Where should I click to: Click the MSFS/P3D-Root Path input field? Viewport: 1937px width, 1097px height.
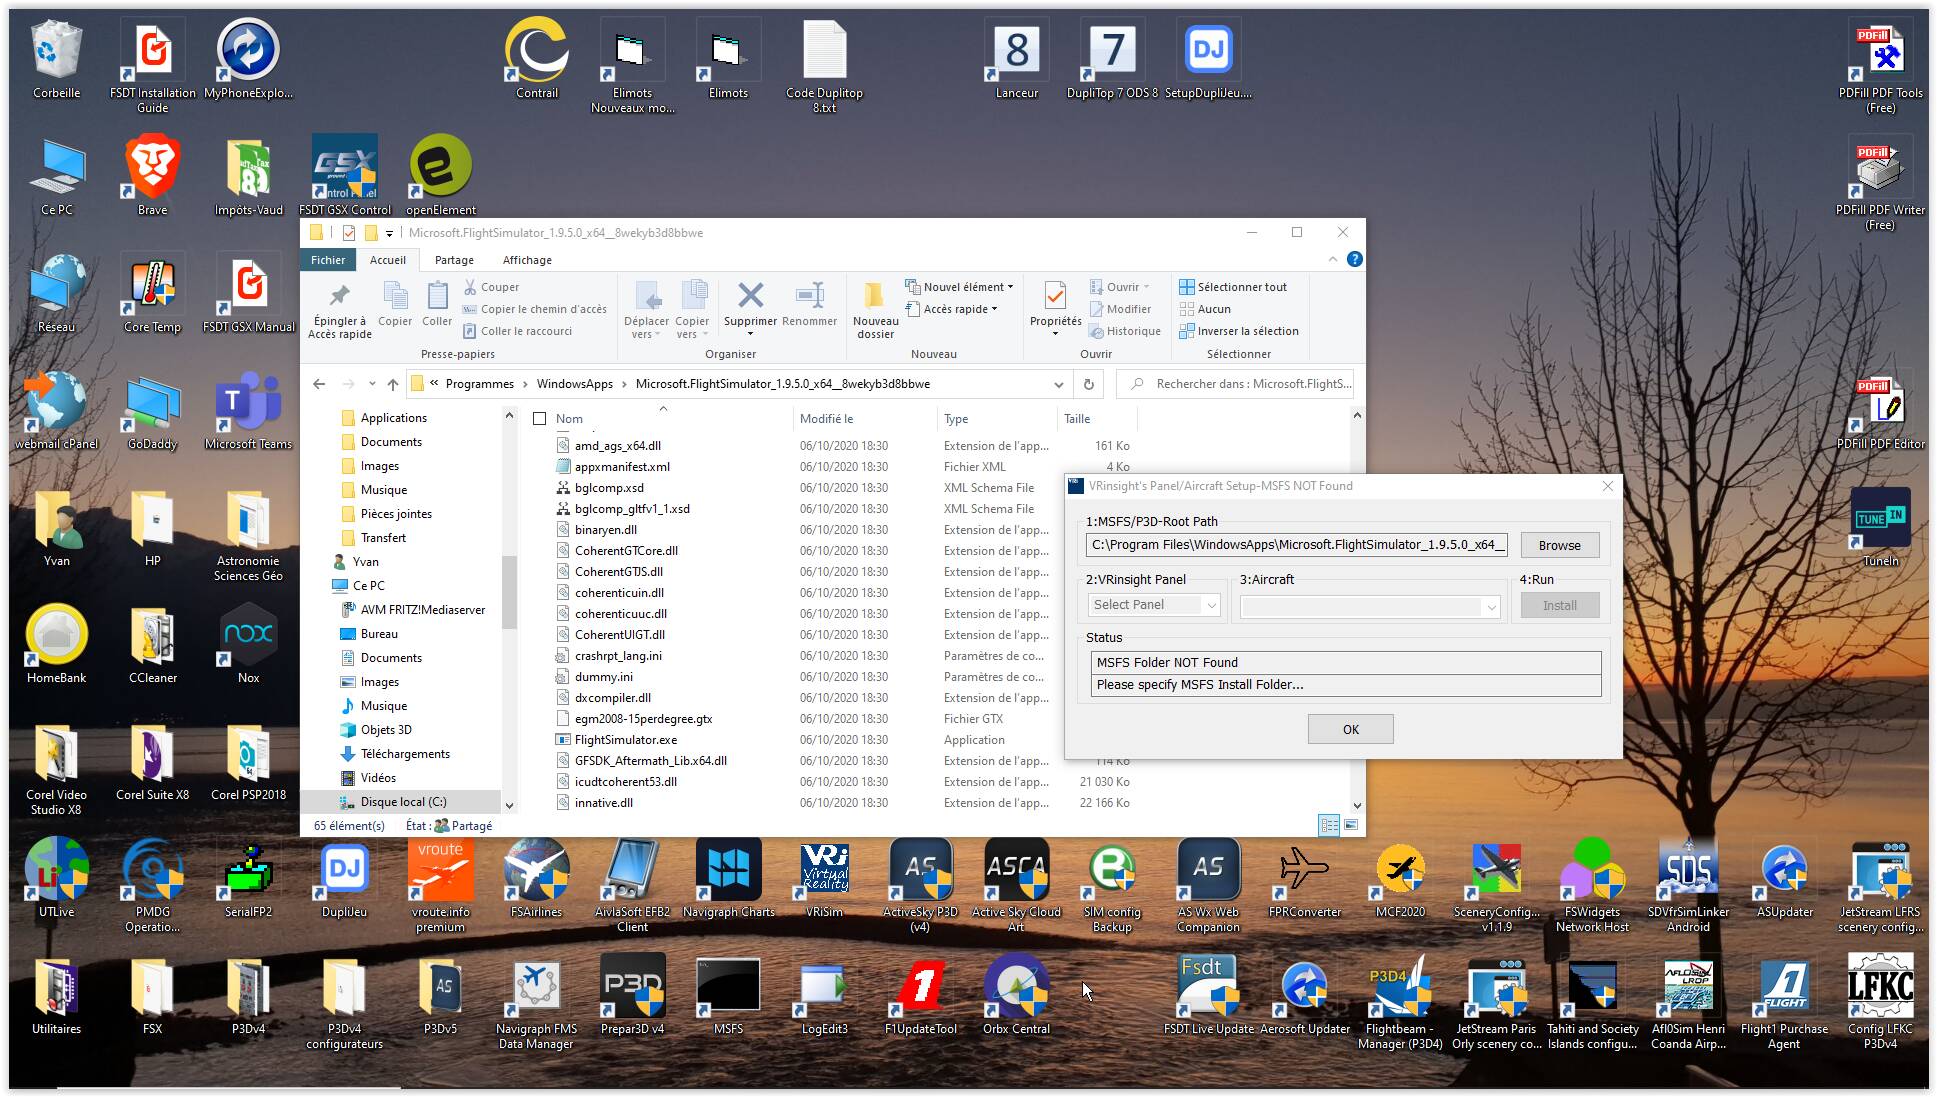[1296, 545]
